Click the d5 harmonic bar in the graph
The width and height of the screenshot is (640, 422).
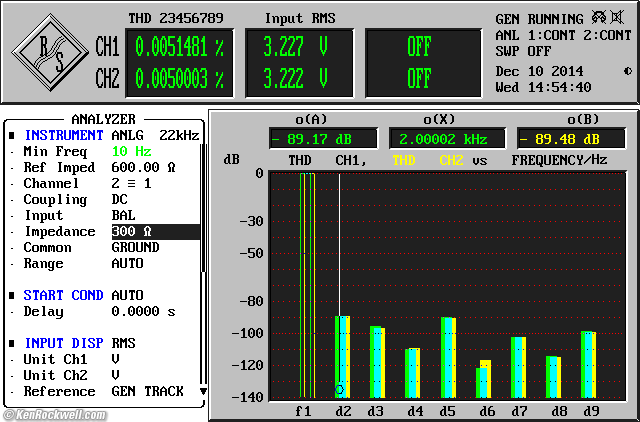coord(448,358)
